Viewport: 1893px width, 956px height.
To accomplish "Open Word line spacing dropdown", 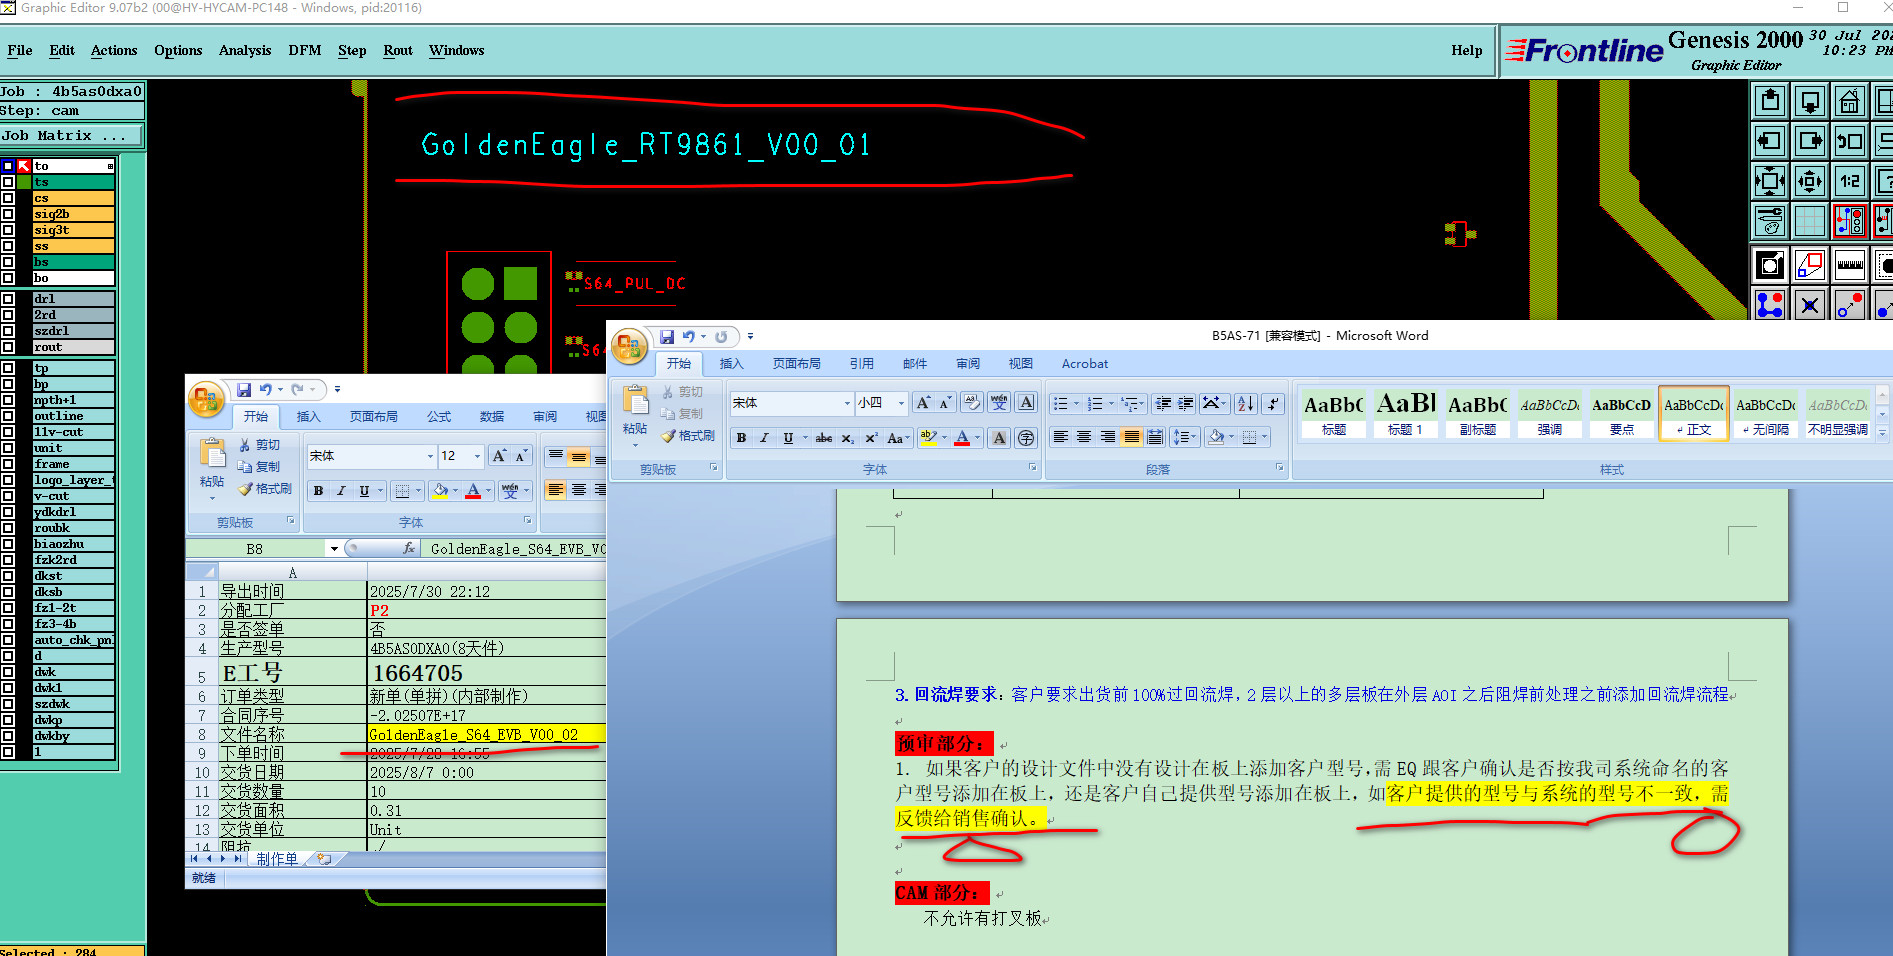I will tap(1185, 437).
